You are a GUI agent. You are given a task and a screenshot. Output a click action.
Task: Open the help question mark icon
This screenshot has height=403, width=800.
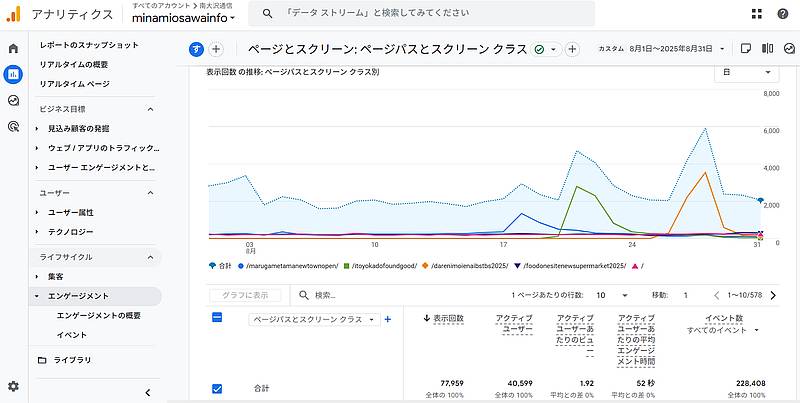coord(781,14)
